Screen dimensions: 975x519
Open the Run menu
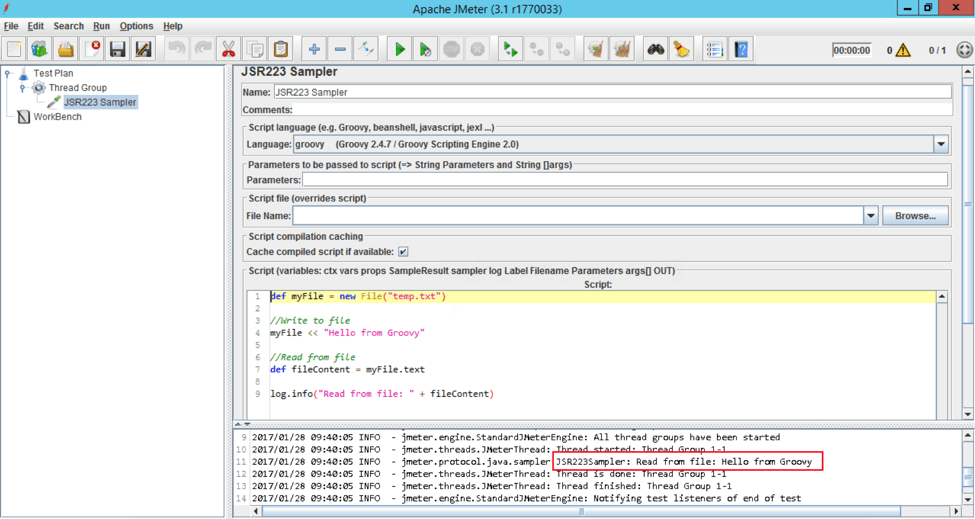[101, 26]
